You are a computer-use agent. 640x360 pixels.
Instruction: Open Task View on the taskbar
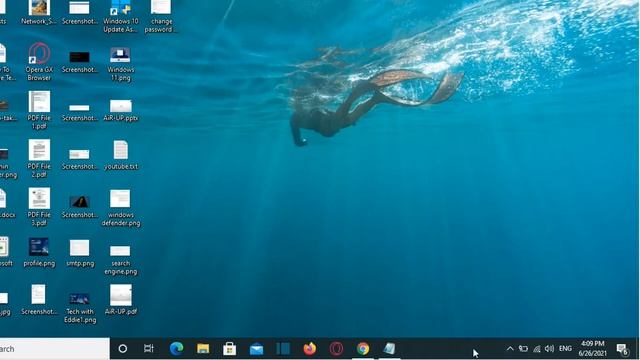click(149, 349)
